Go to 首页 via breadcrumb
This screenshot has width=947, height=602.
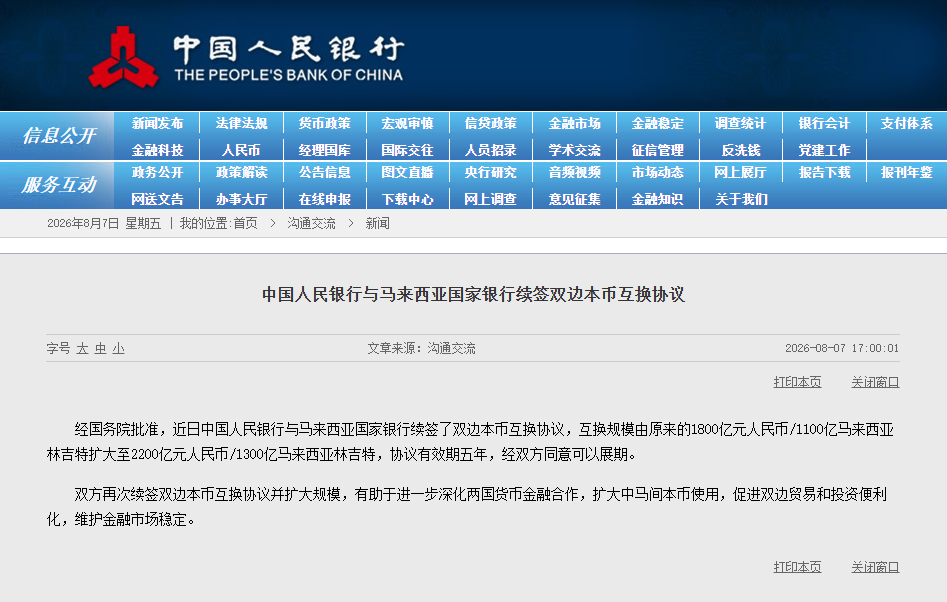[245, 224]
